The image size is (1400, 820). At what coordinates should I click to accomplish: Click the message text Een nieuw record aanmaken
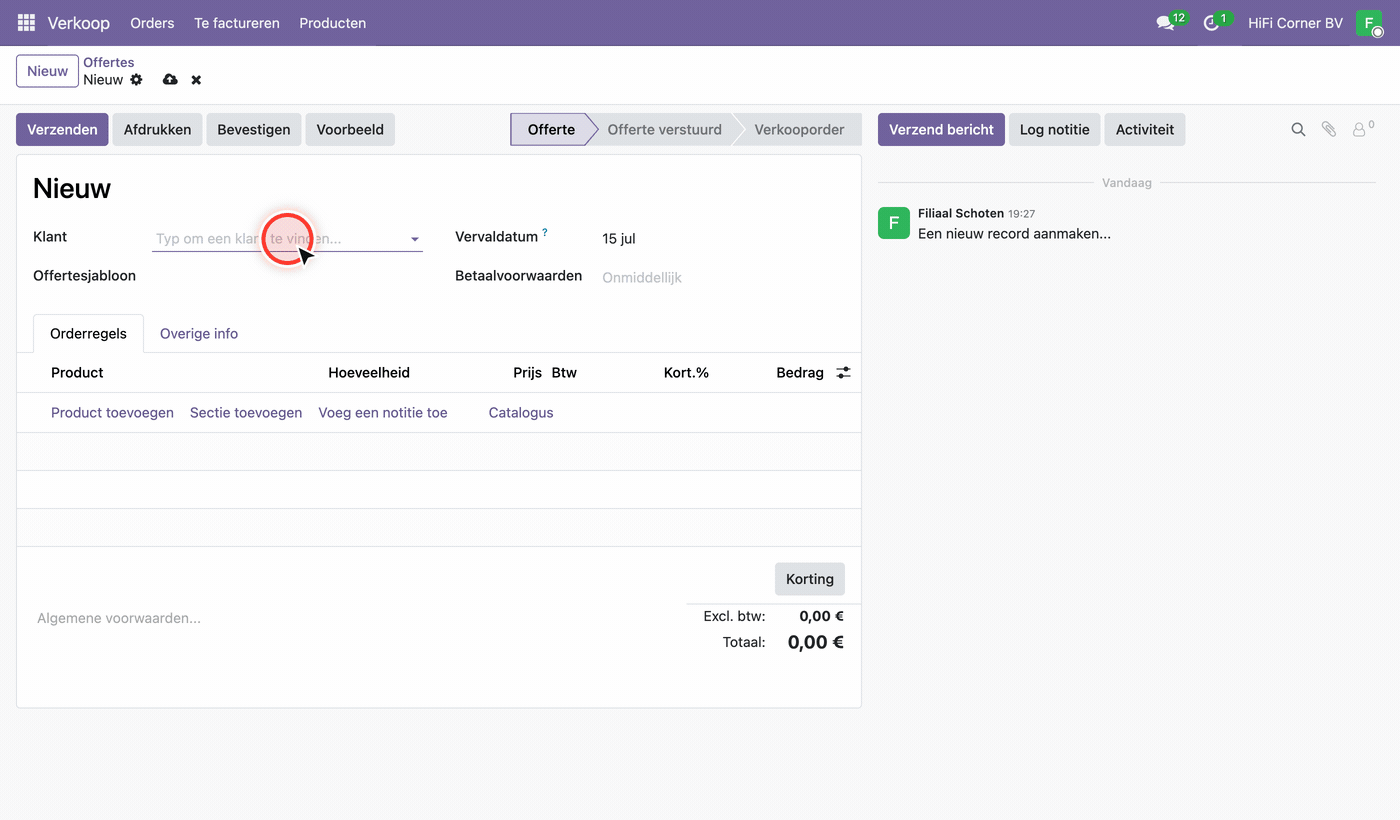[x=1014, y=233]
